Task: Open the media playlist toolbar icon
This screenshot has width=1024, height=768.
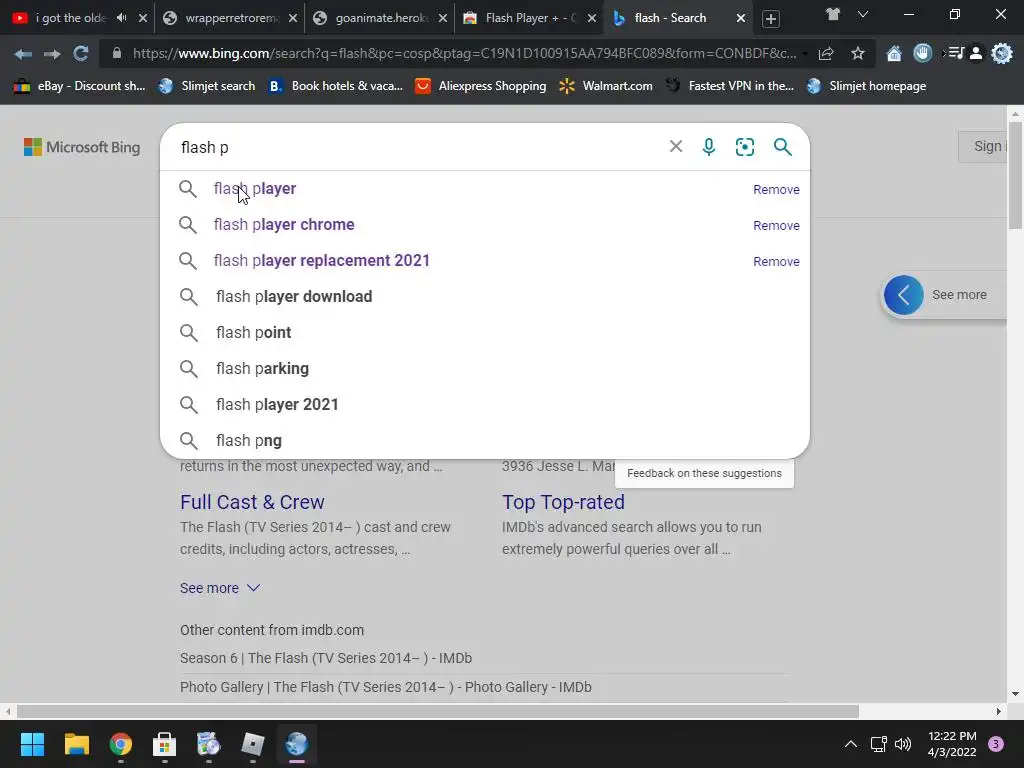Action: (955, 53)
